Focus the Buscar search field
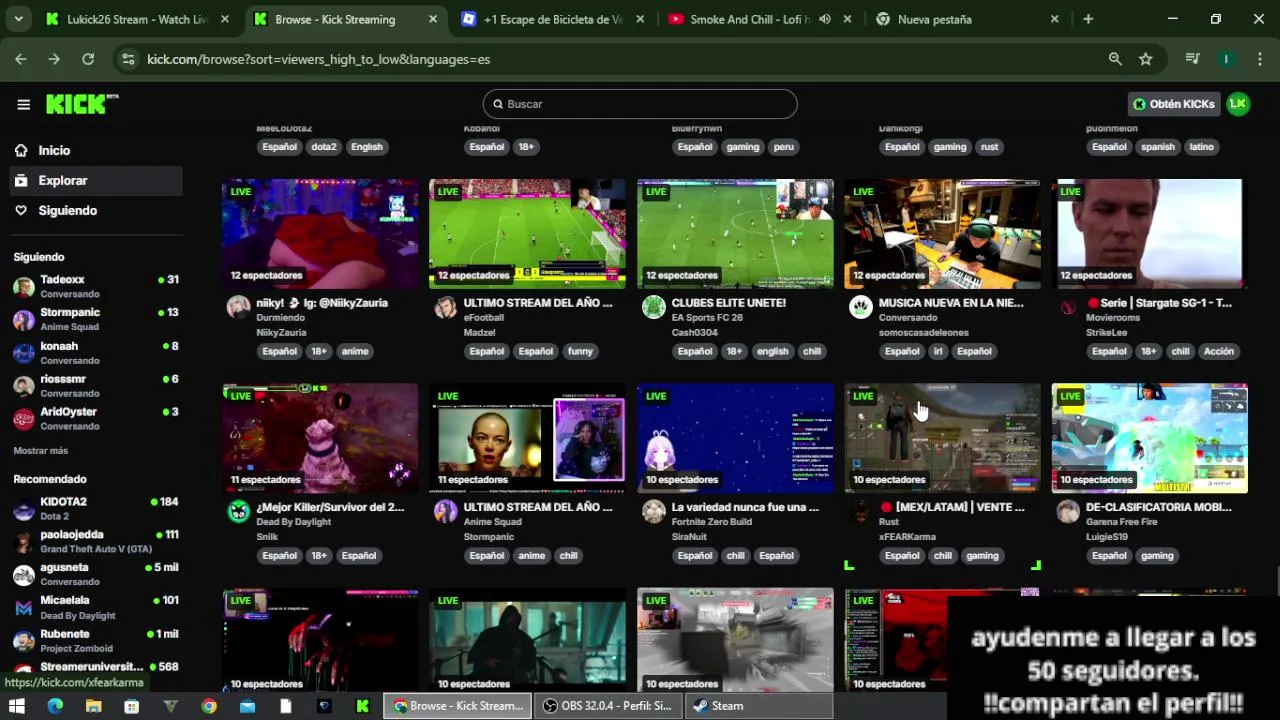This screenshot has height=720, width=1280. 640,104
